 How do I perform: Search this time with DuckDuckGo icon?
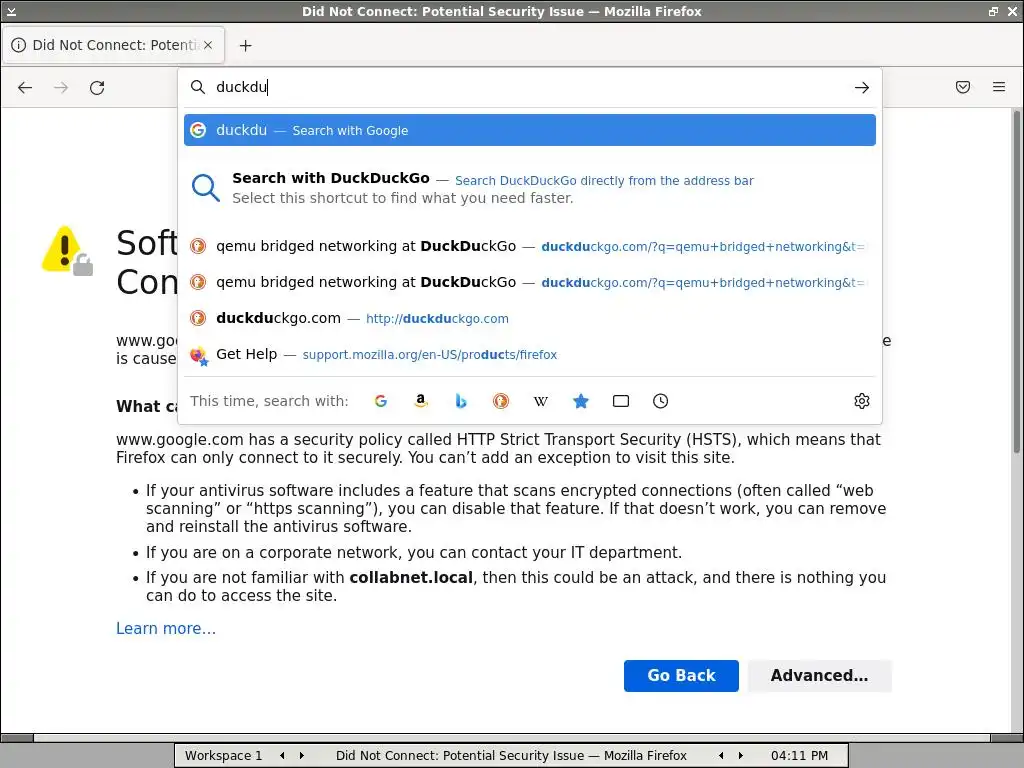click(501, 401)
